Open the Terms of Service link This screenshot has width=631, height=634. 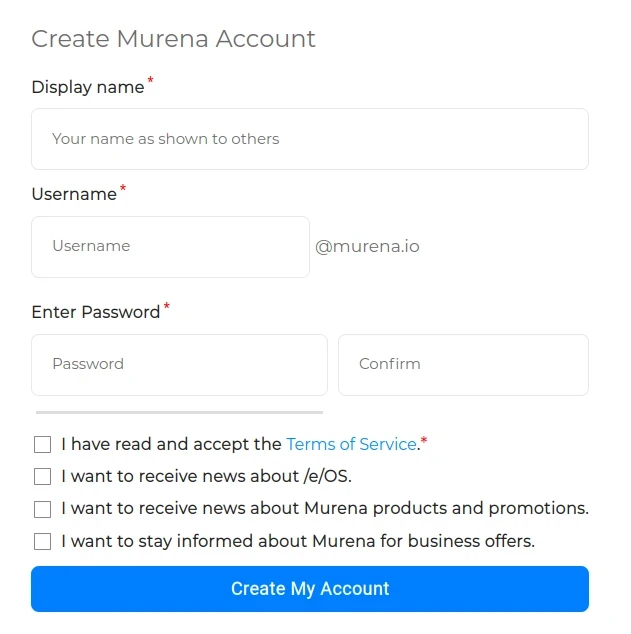[352, 444]
